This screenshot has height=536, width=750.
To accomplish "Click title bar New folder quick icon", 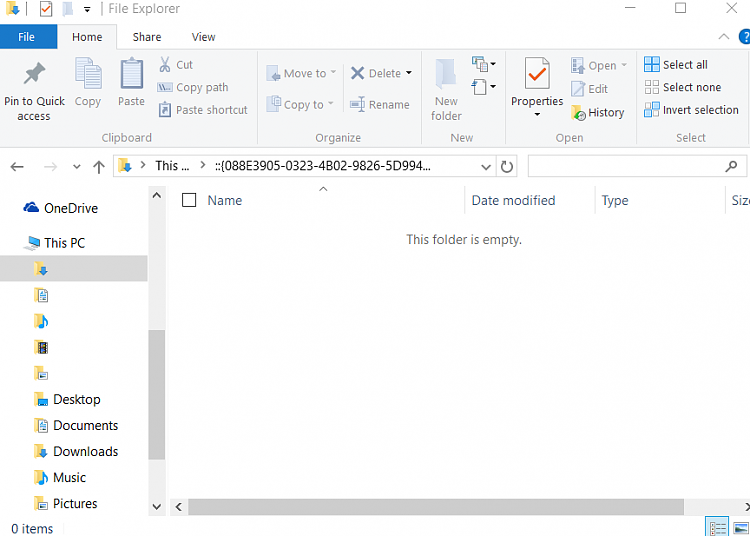I will pyautogui.click(x=67, y=9).
